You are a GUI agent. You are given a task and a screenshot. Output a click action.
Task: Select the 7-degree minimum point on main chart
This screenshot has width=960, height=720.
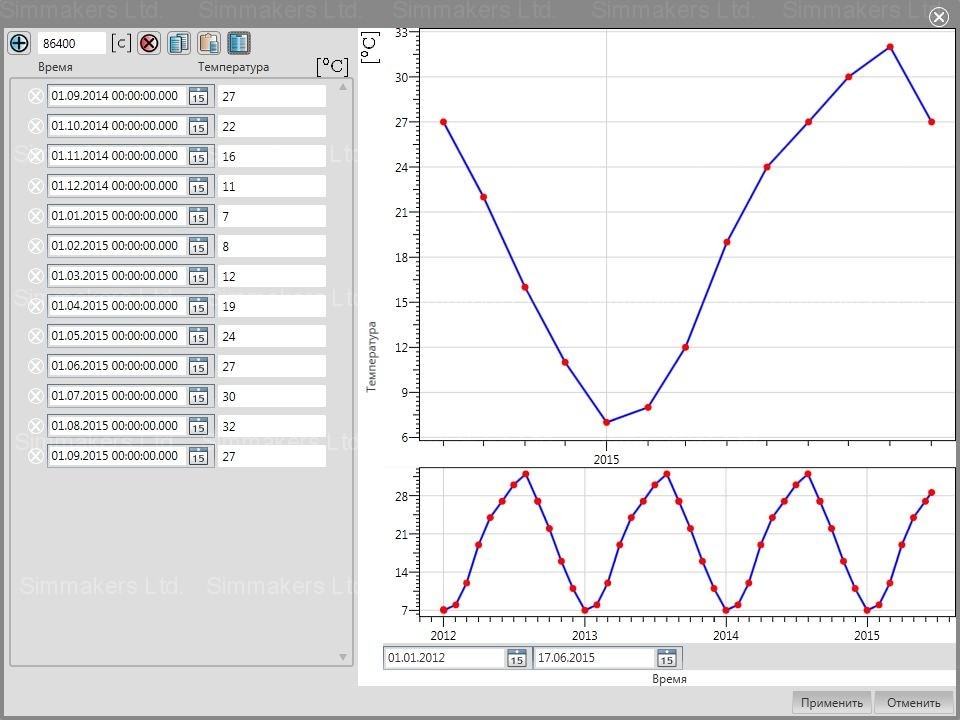[x=606, y=422]
